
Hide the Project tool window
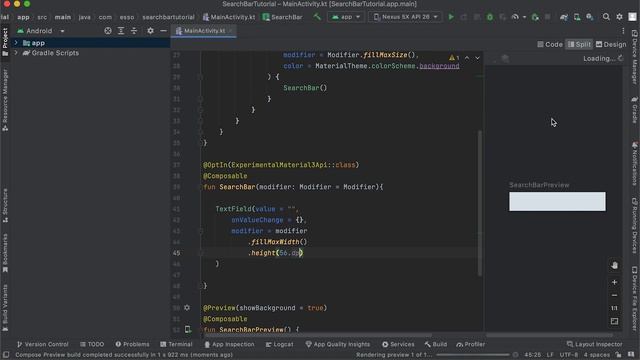point(163,31)
